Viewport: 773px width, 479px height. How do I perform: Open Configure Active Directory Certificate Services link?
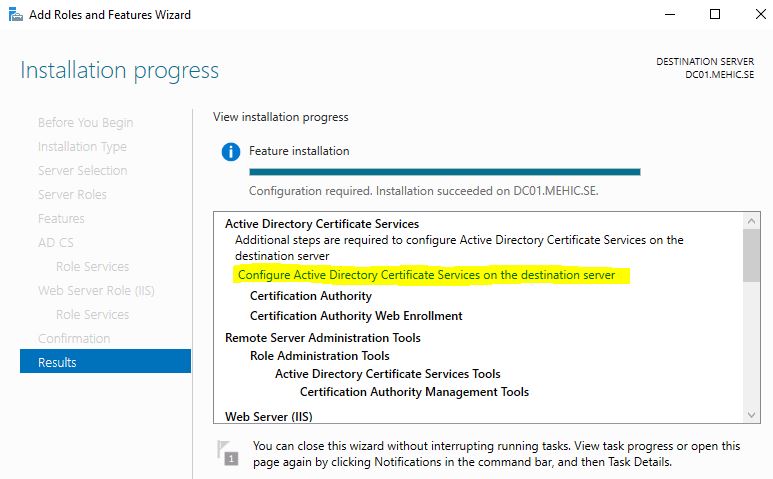[x=426, y=275]
